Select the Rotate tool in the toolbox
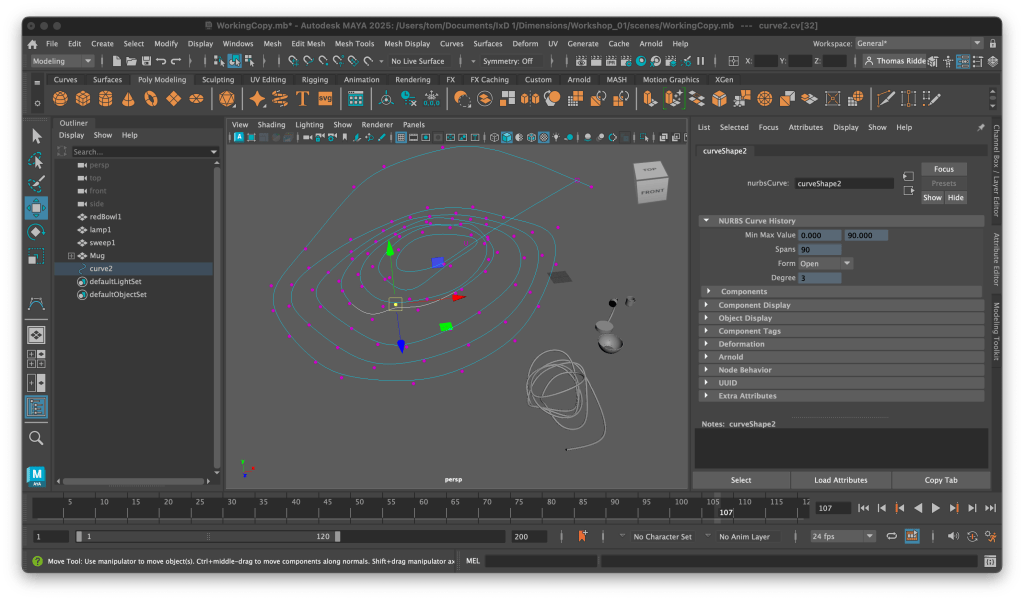Image resolution: width=1024 pixels, height=600 pixels. pos(36,232)
